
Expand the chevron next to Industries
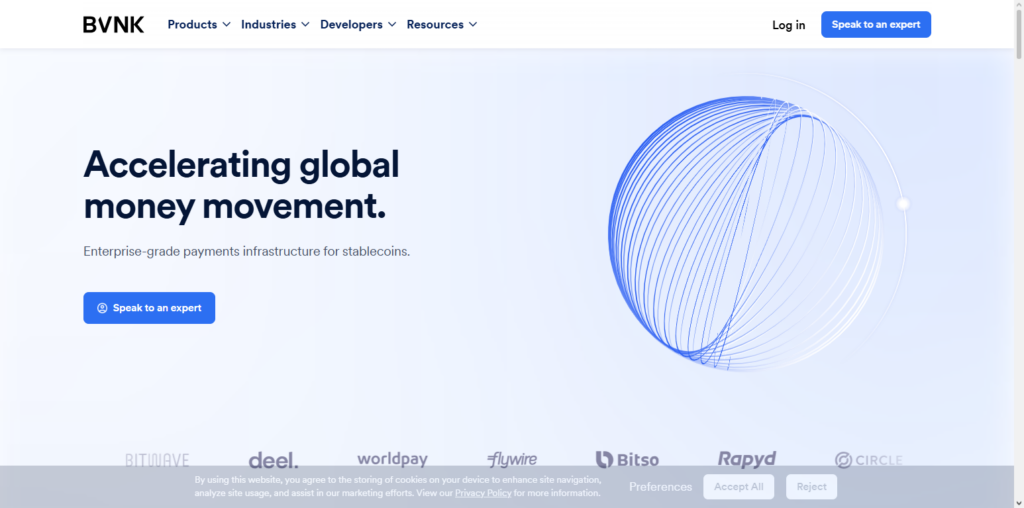pos(304,24)
